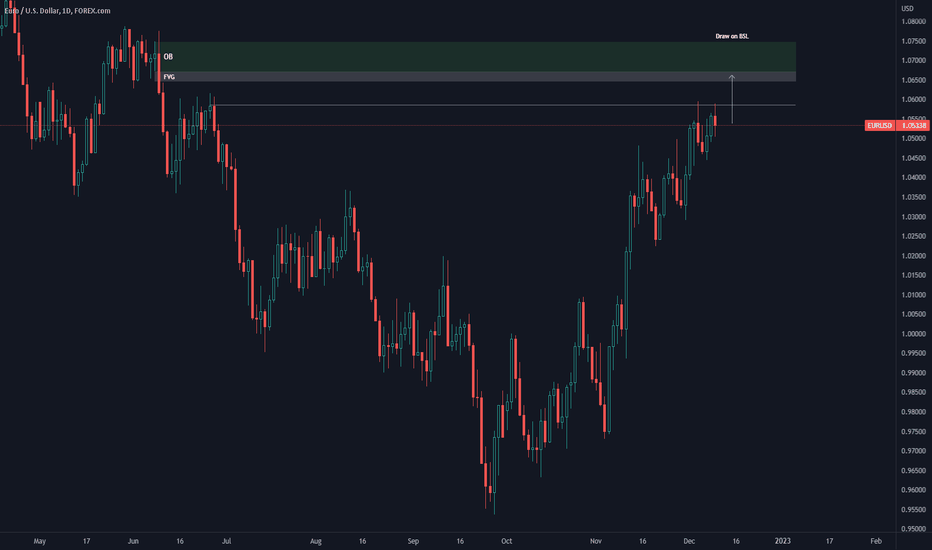Click the 0.97000 price axis label
Screen dimensions: 932x550
tap(914, 451)
